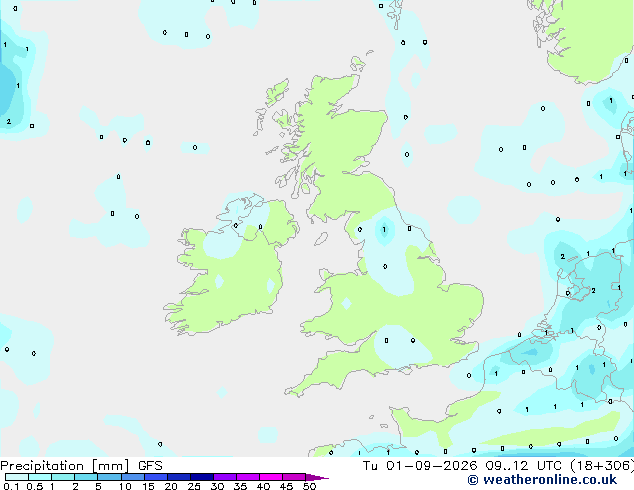Select the 45–50 mm legend swatch

(x=294, y=477)
